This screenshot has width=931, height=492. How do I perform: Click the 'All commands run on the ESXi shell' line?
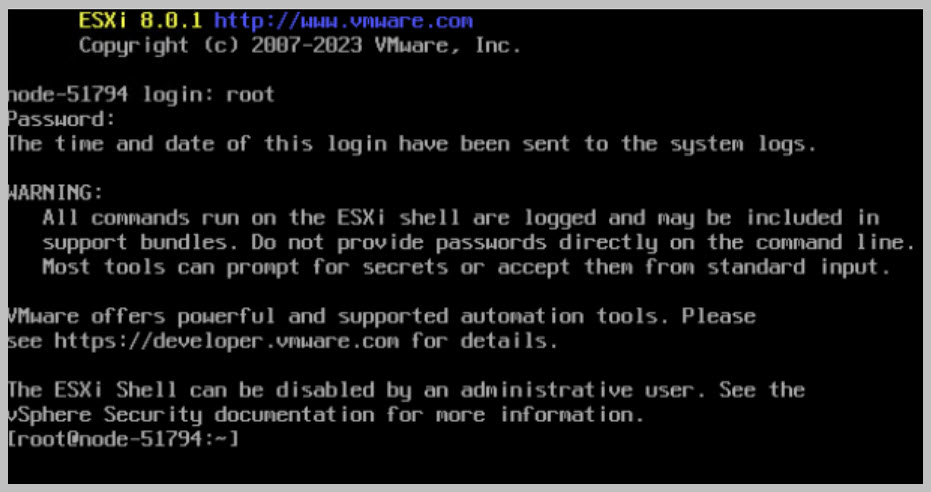pos(460,217)
